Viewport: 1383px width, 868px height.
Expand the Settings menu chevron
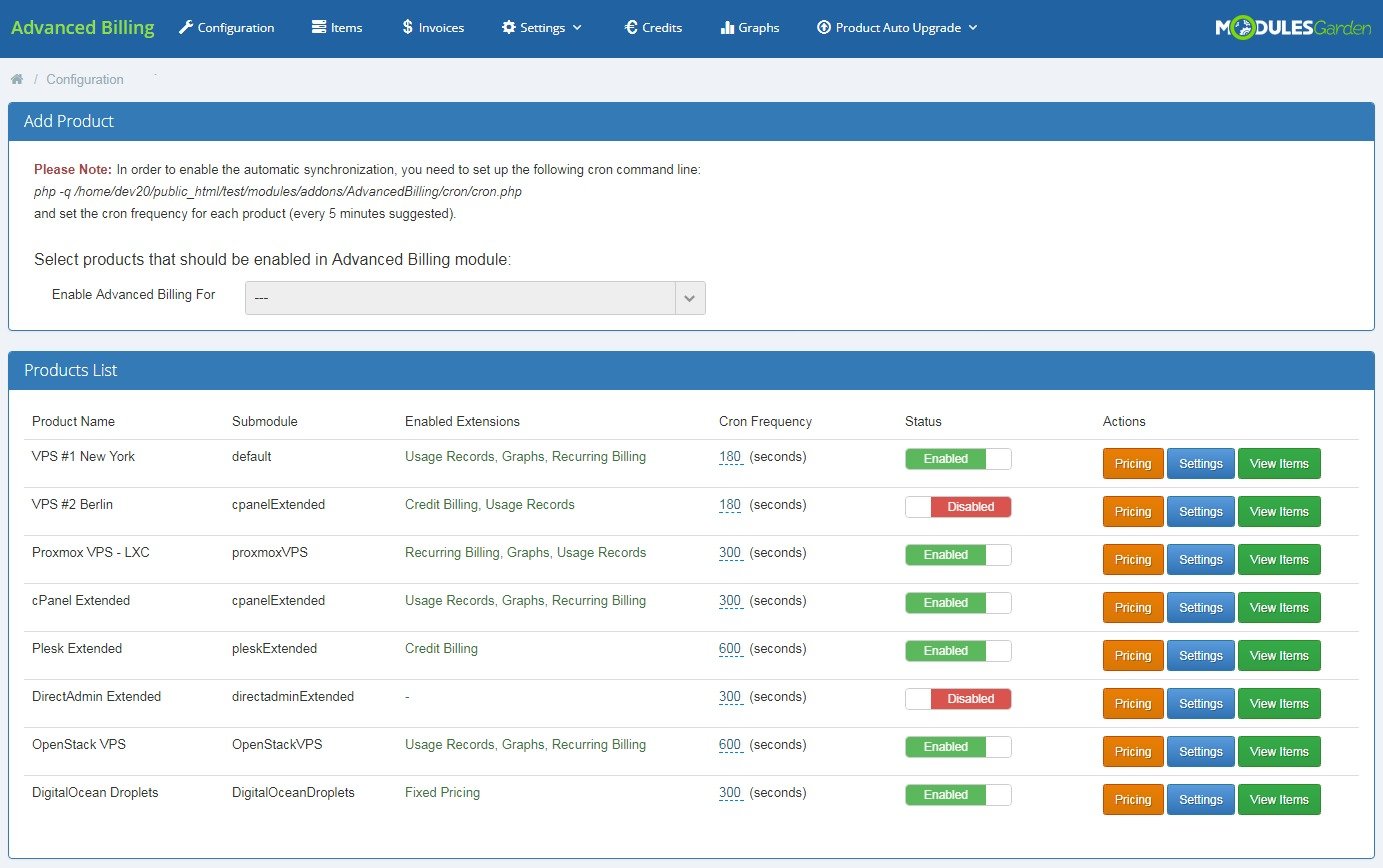577,28
